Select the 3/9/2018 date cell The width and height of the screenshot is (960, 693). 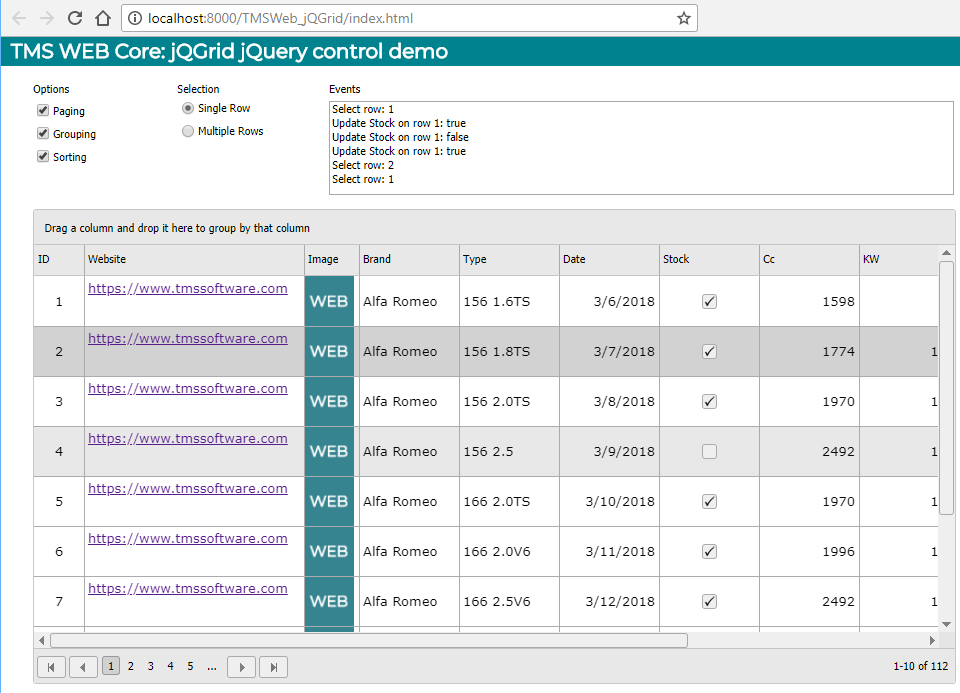tap(609, 451)
